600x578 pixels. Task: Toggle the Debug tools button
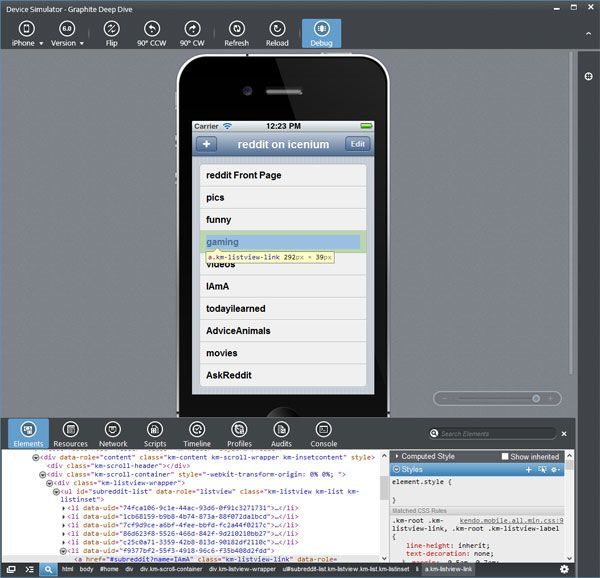[x=321, y=34]
